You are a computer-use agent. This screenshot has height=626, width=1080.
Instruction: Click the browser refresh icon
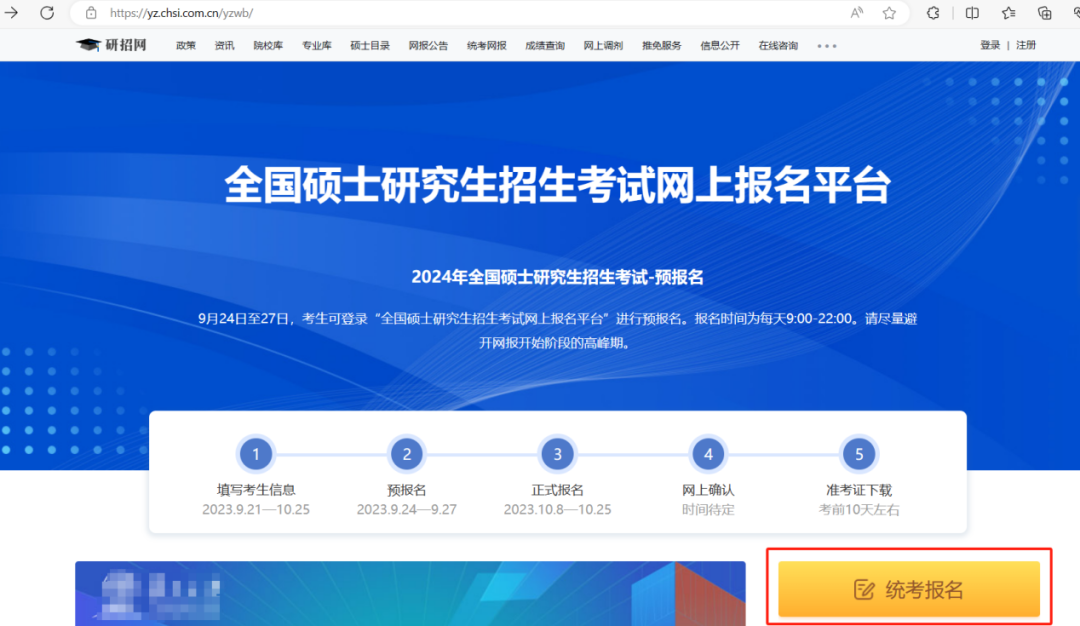(x=47, y=13)
